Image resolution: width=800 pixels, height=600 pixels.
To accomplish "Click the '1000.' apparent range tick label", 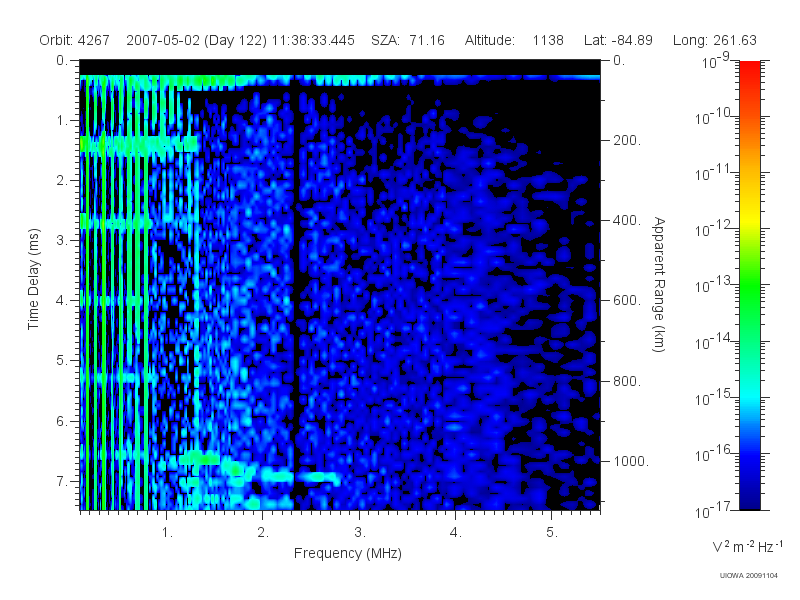I will pyautogui.click(x=631, y=461).
